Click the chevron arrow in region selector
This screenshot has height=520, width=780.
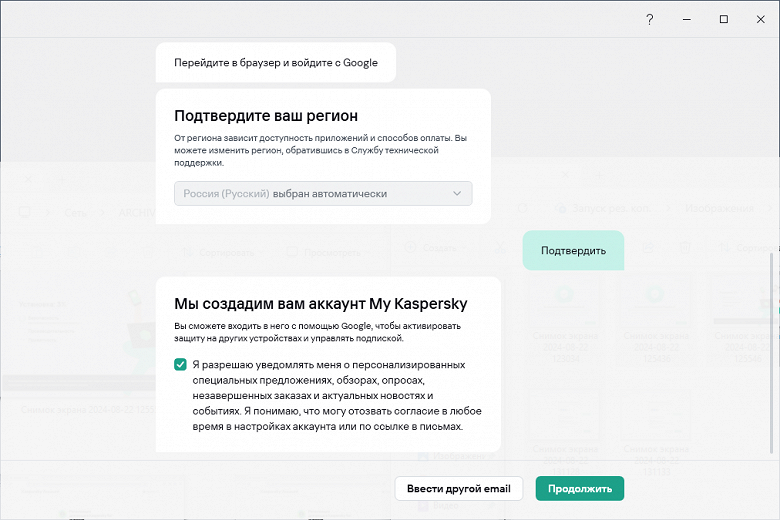click(x=457, y=194)
